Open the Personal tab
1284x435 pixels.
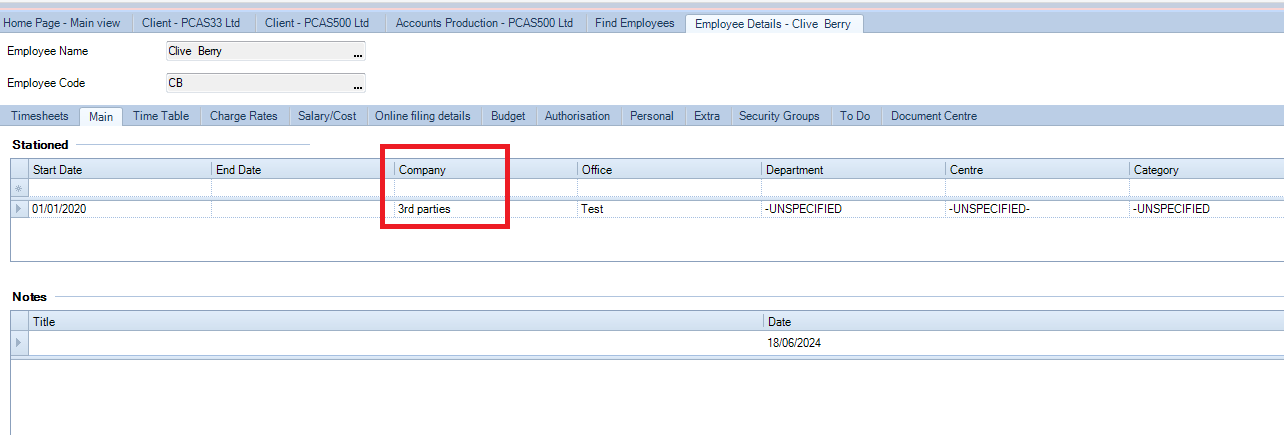pyautogui.click(x=652, y=116)
